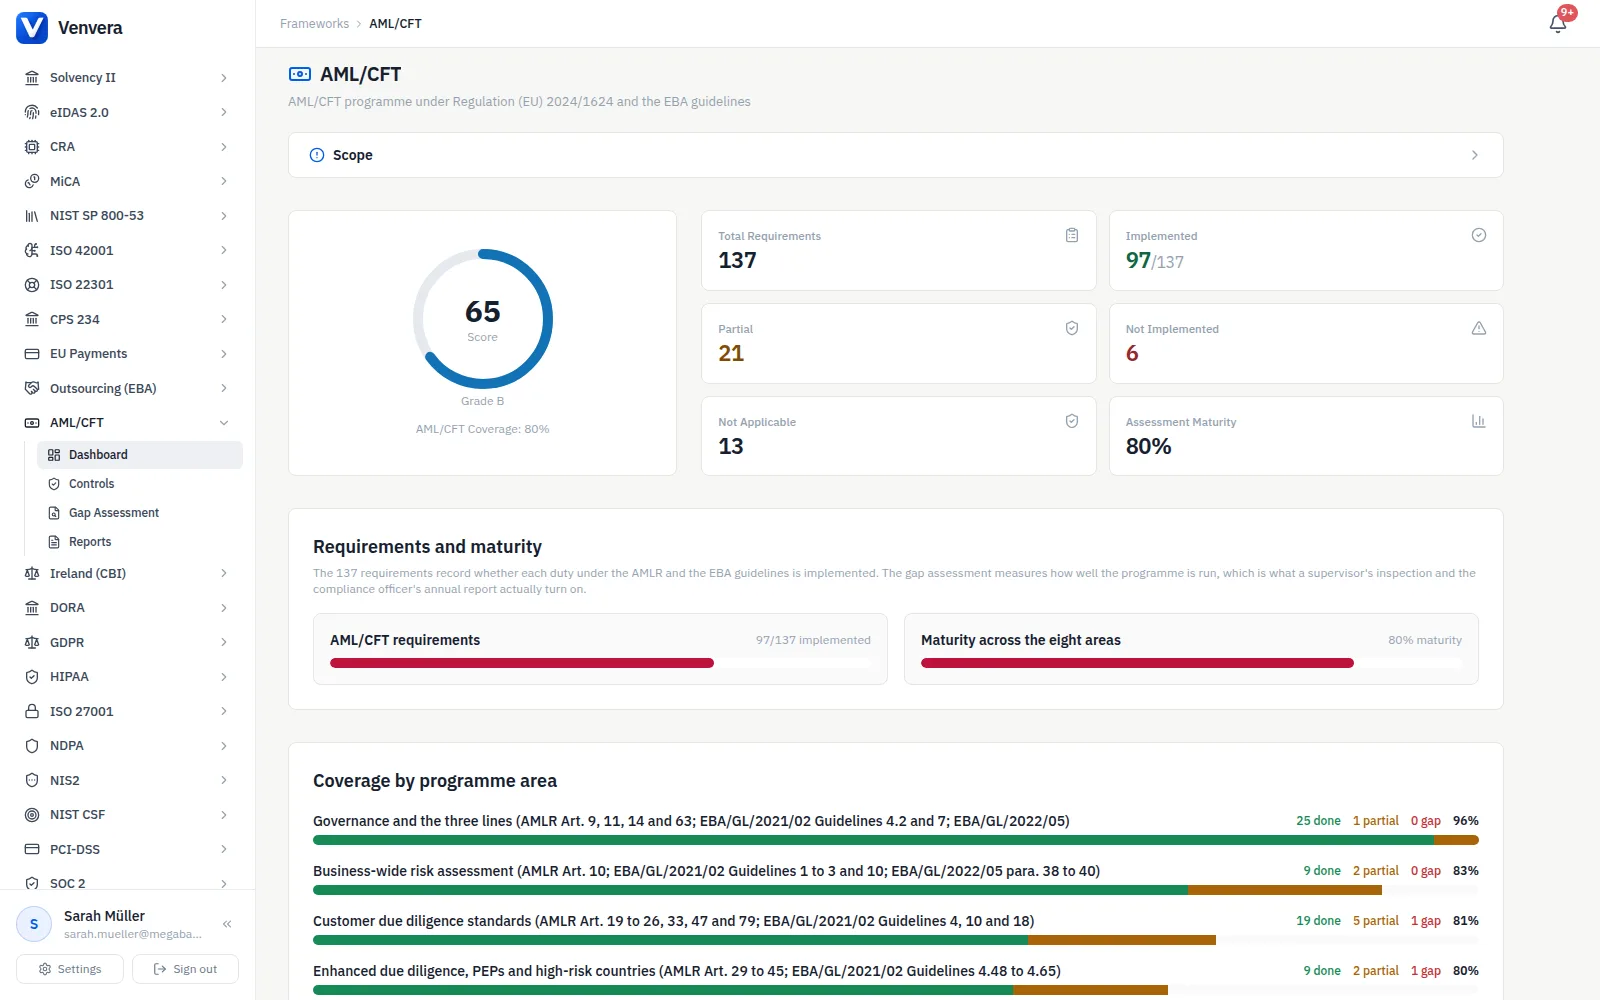Click the Solvency II bank icon

[x=32, y=78]
